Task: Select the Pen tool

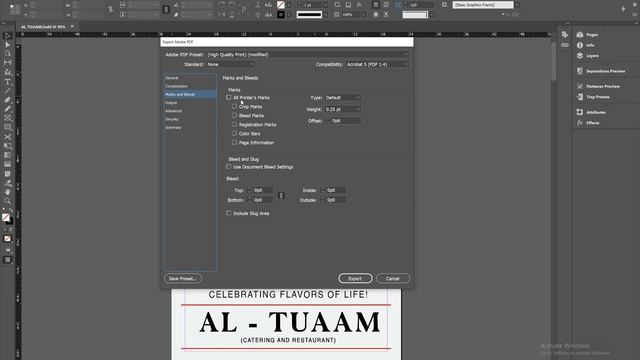Action: pyautogui.click(x=7, y=100)
